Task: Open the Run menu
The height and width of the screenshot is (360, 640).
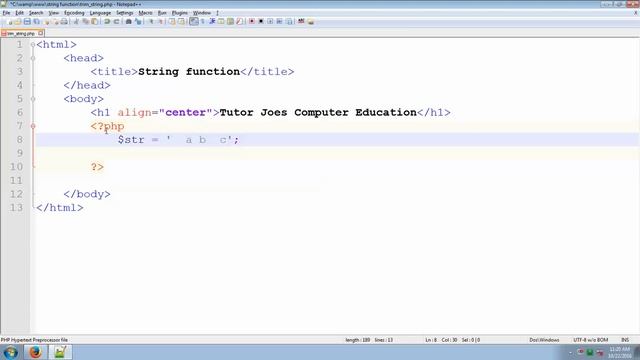Action: (162, 13)
